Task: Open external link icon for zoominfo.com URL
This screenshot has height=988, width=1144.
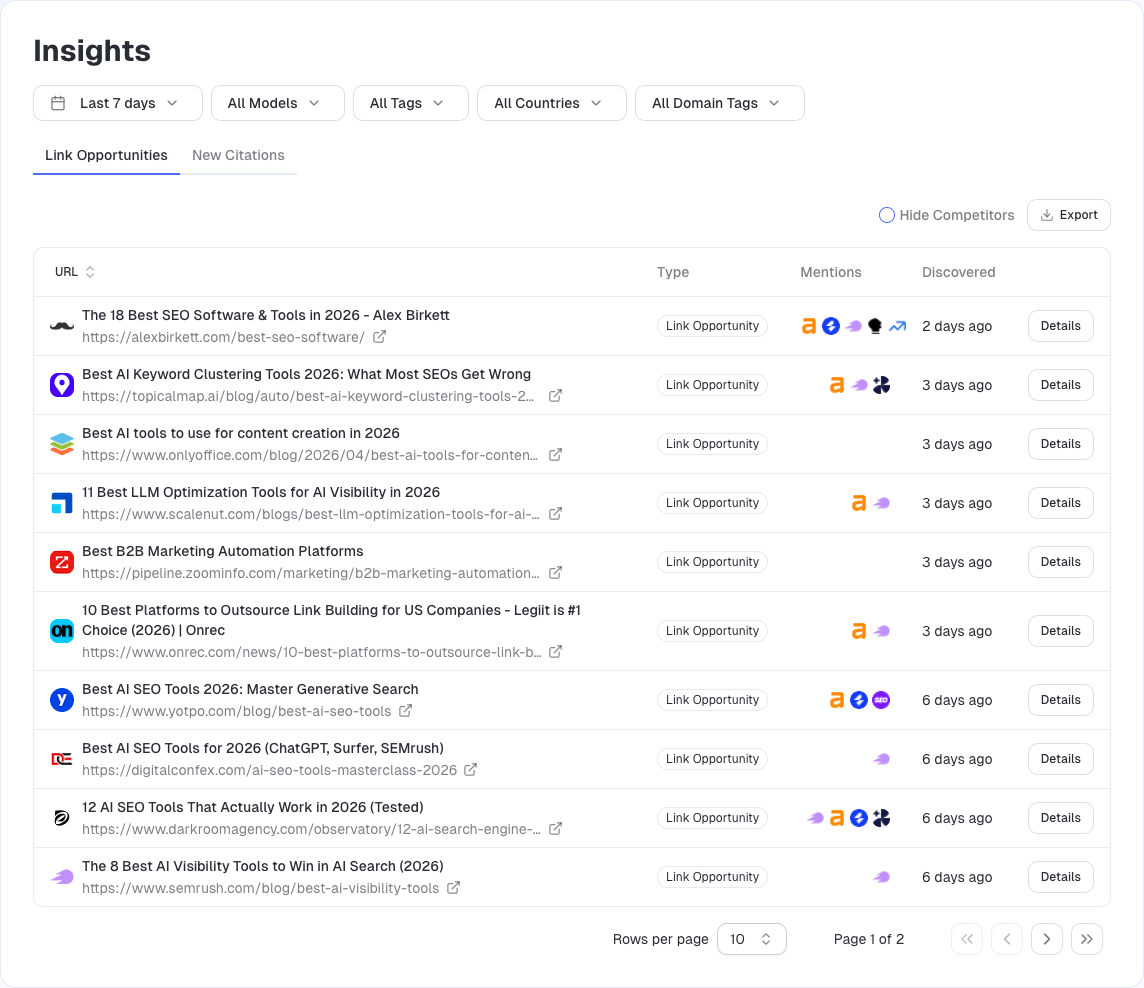Action: [x=555, y=573]
